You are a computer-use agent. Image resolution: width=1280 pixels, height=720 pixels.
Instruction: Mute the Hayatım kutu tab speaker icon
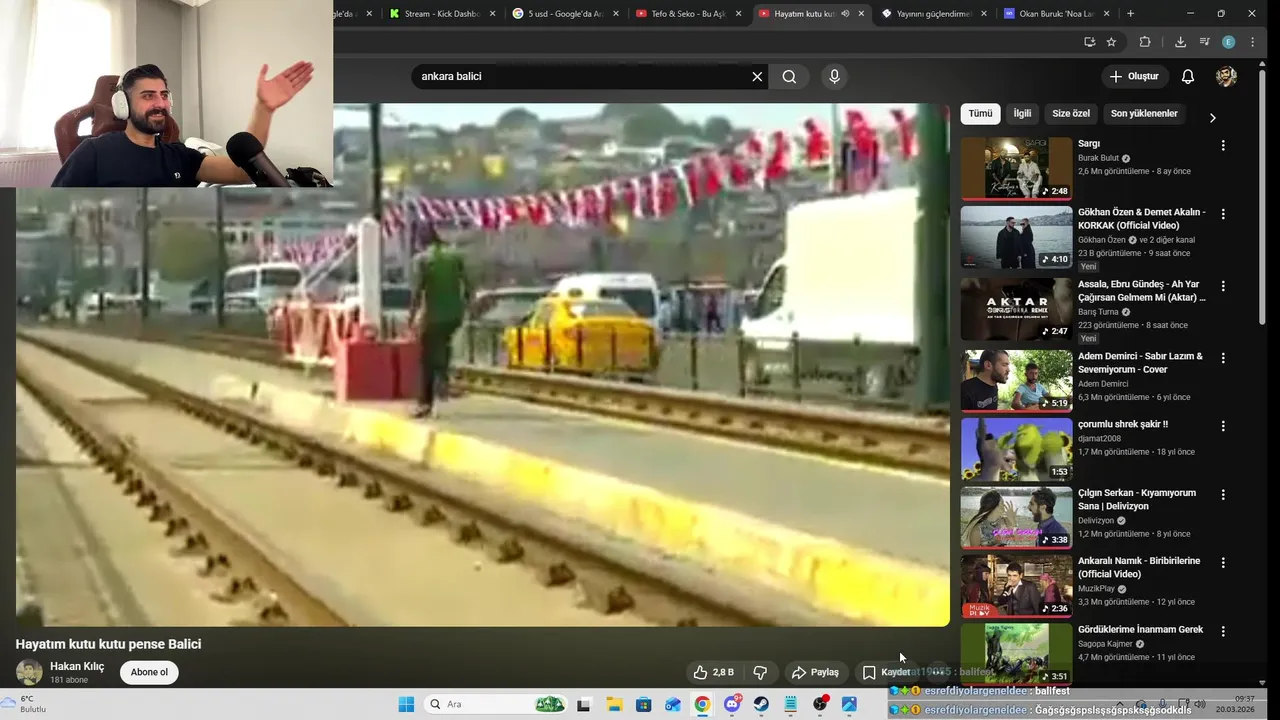pyautogui.click(x=845, y=14)
